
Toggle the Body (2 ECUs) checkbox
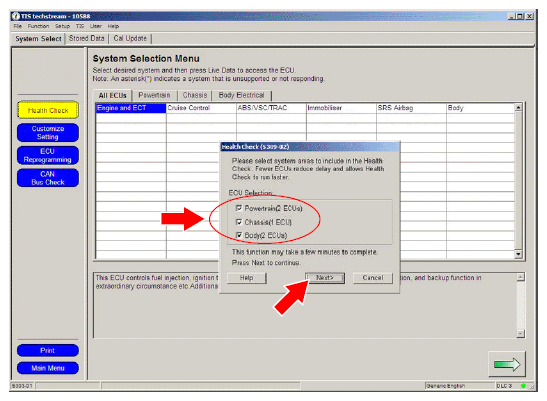tap(239, 235)
